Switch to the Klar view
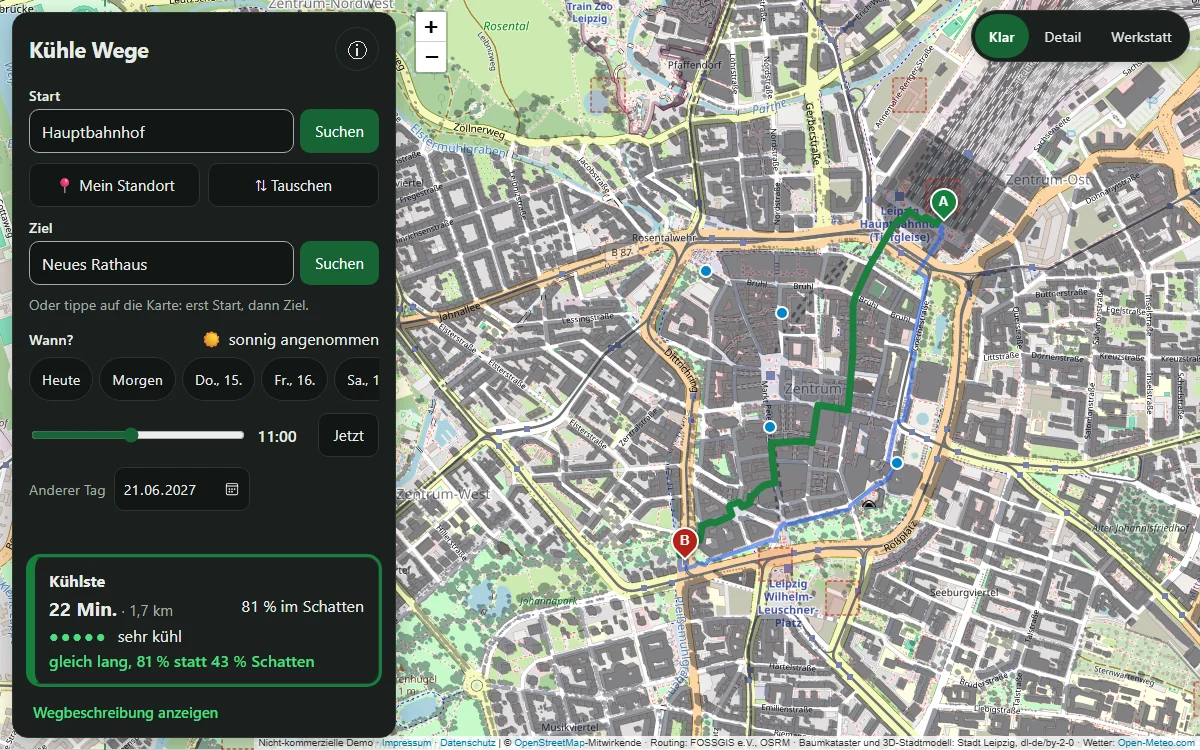Screen dimensions: 1200x750 (1001, 37)
